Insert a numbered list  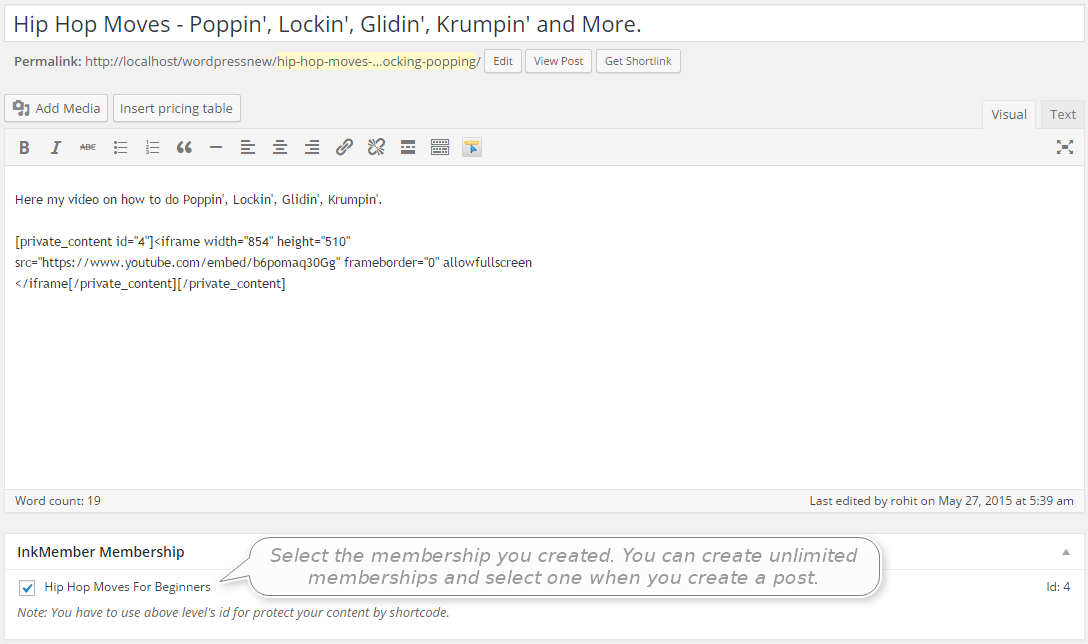[152, 147]
